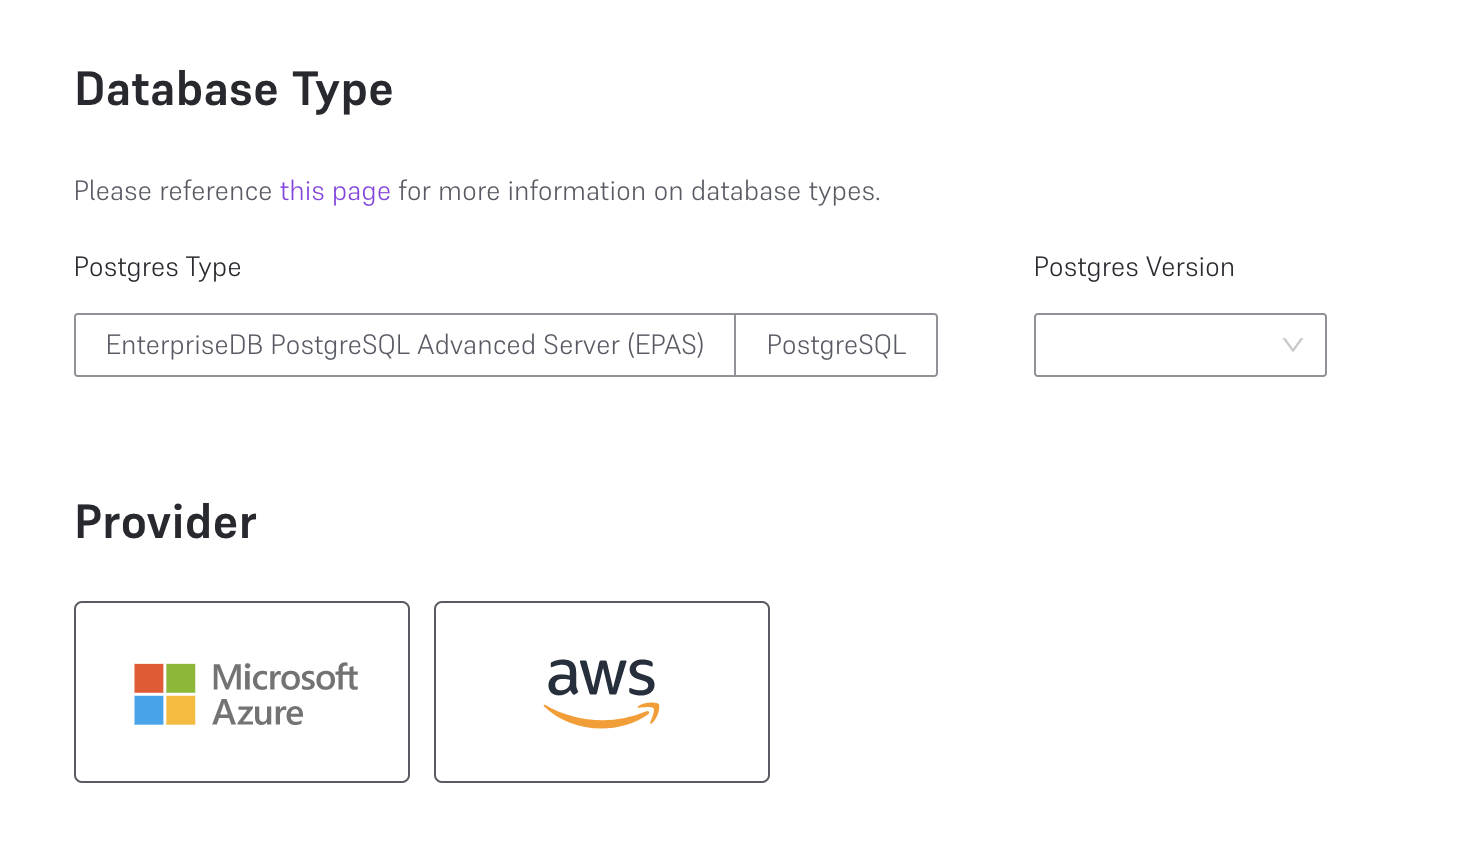Screen dimensions: 1458x856
Task: Click the Postgres Type field label
Action: click(x=158, y=267)
